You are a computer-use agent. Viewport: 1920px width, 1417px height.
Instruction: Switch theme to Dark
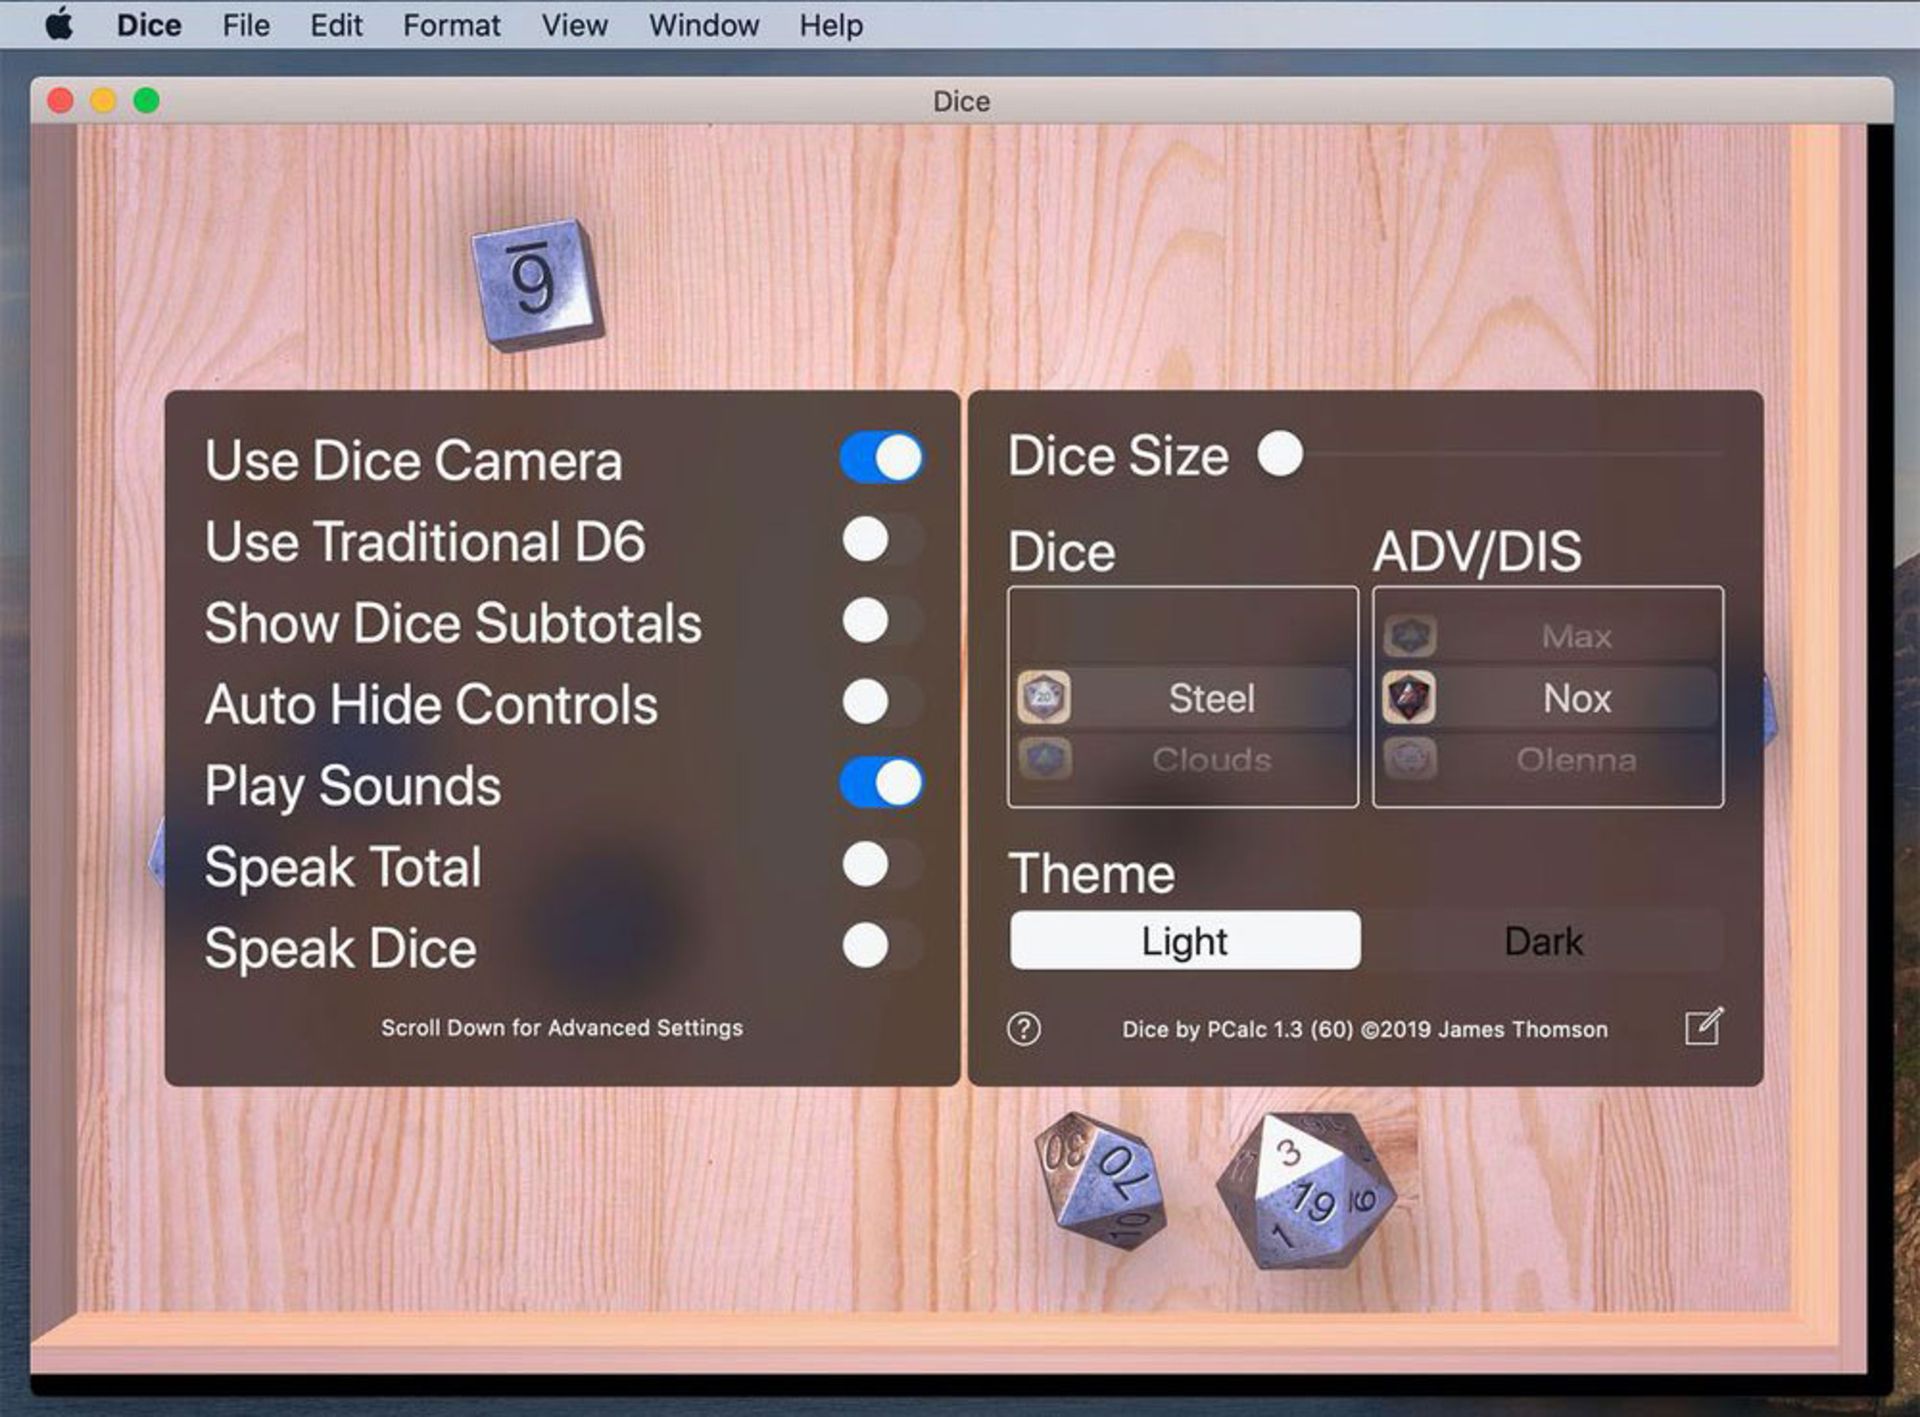[x=1543, y=941]
